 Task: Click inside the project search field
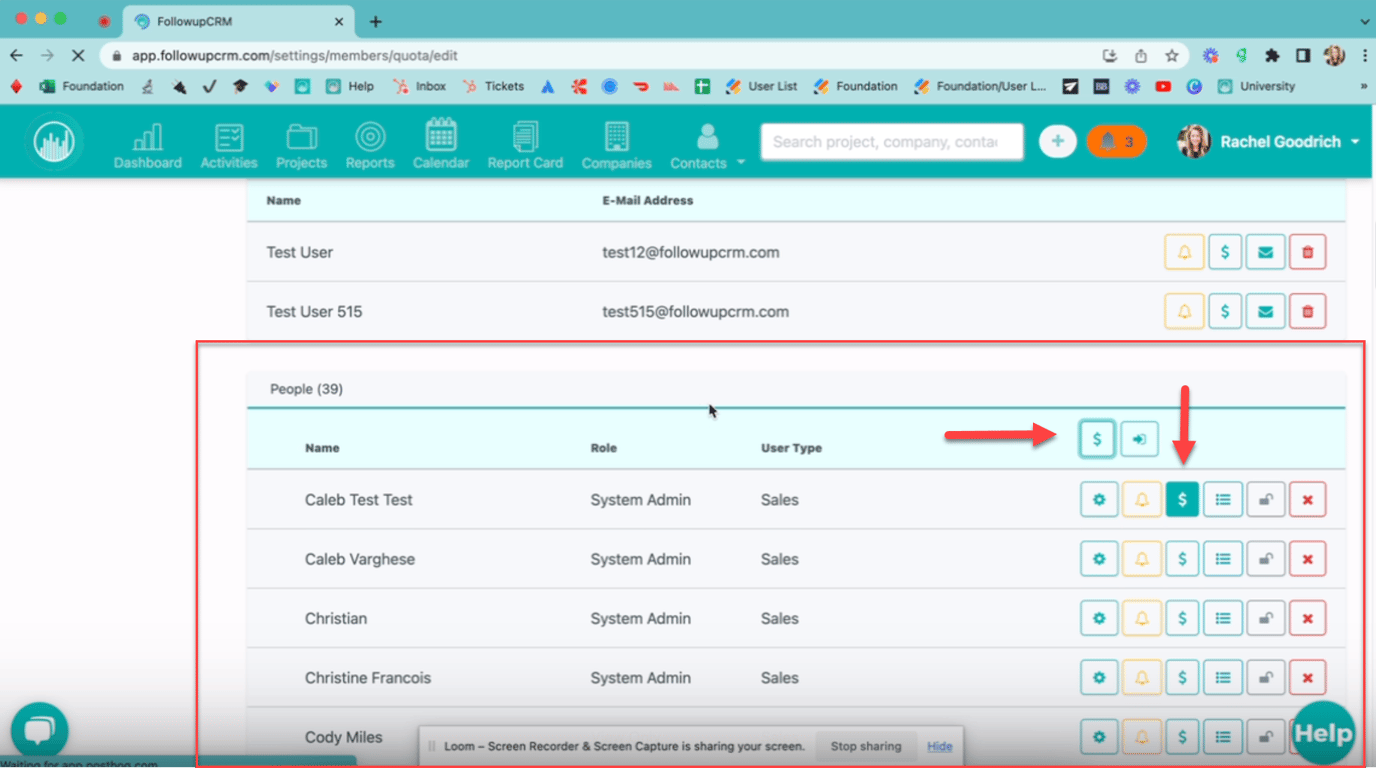tap(891, 141)
